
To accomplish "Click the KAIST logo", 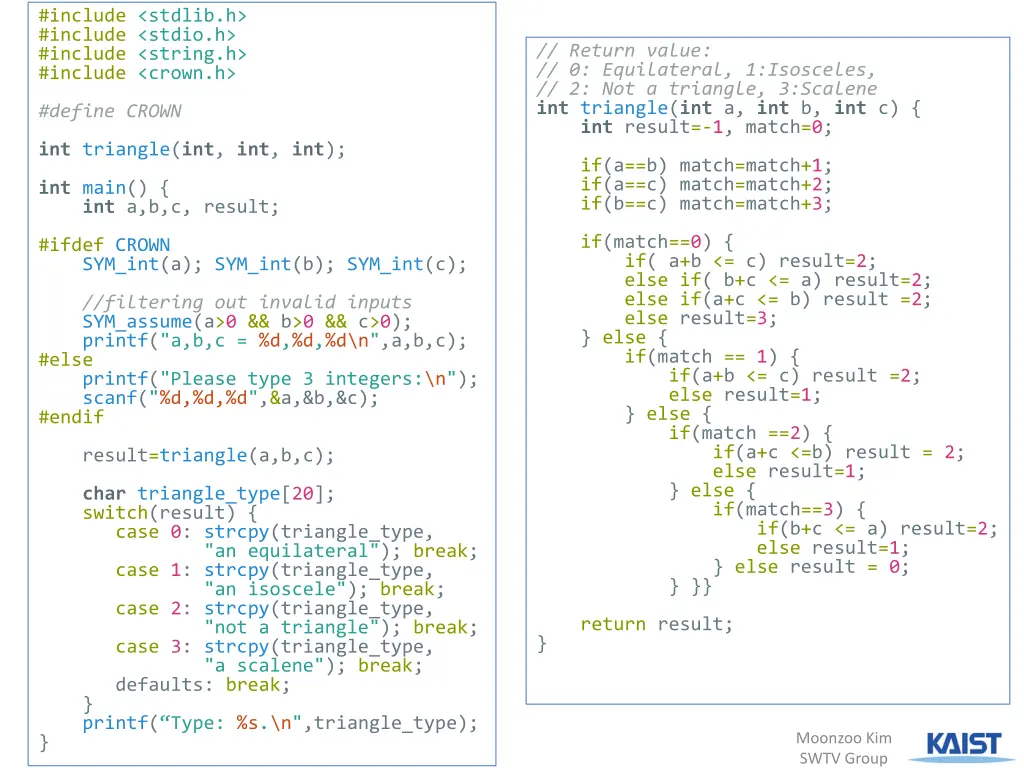I will tap(964, 746).
